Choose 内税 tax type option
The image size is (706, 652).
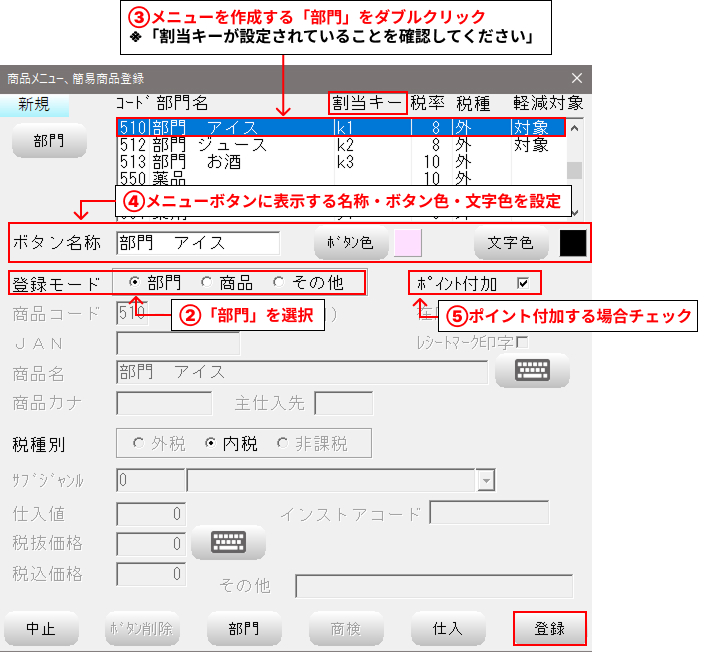coord(211,442)
